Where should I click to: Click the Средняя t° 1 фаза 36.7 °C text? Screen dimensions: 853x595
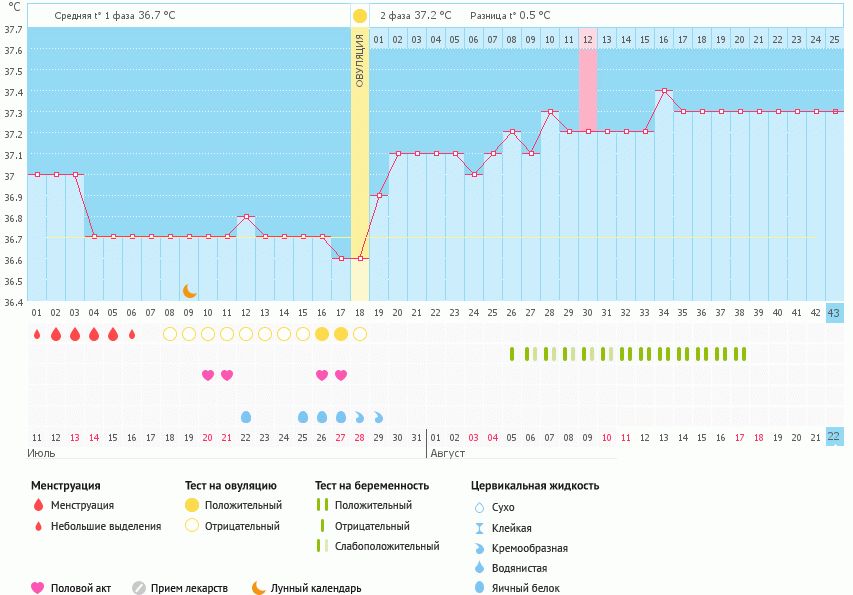coord(115,16)
